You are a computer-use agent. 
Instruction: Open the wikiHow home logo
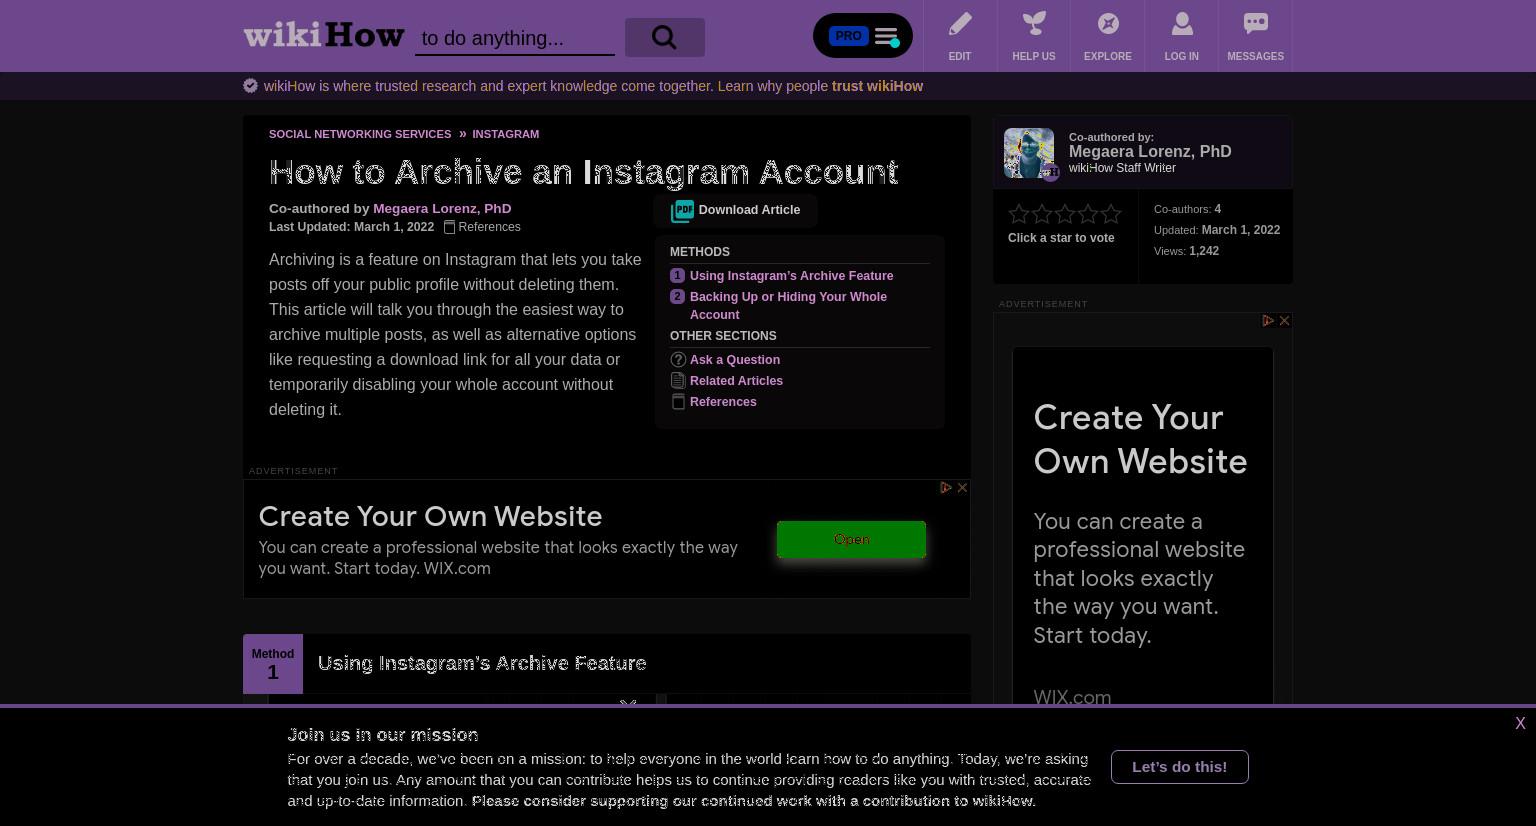pyautogui.click(x=324, y=36)
